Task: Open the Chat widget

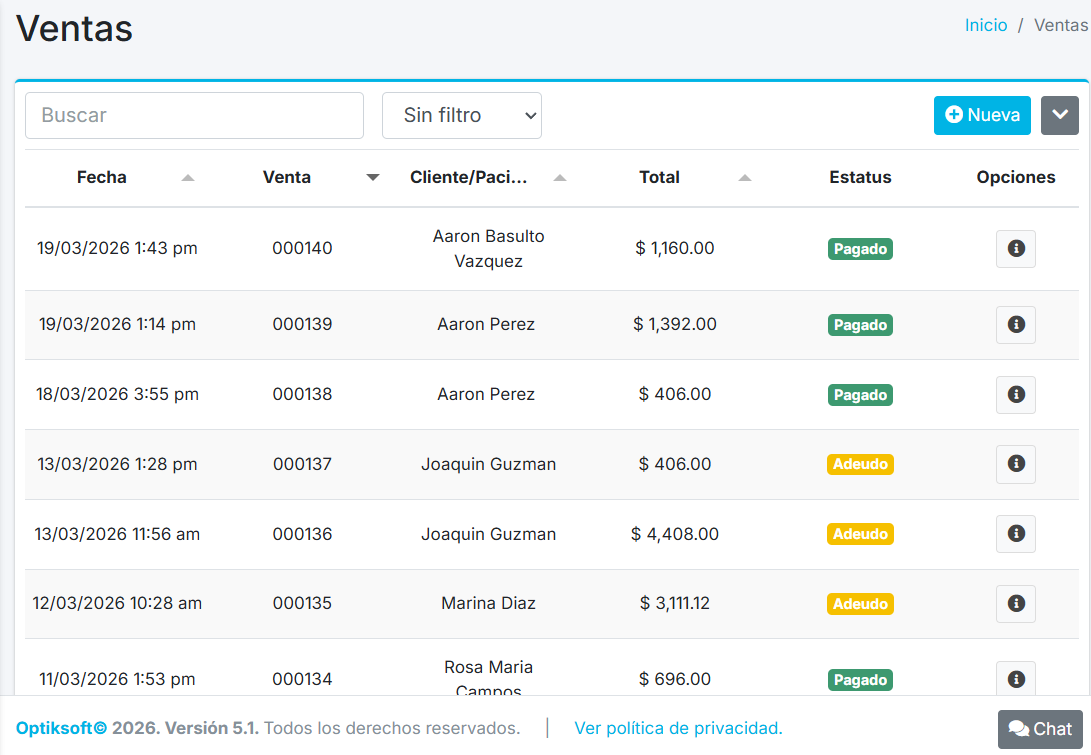Action: pyautogui.click(x=1040, y=729)
